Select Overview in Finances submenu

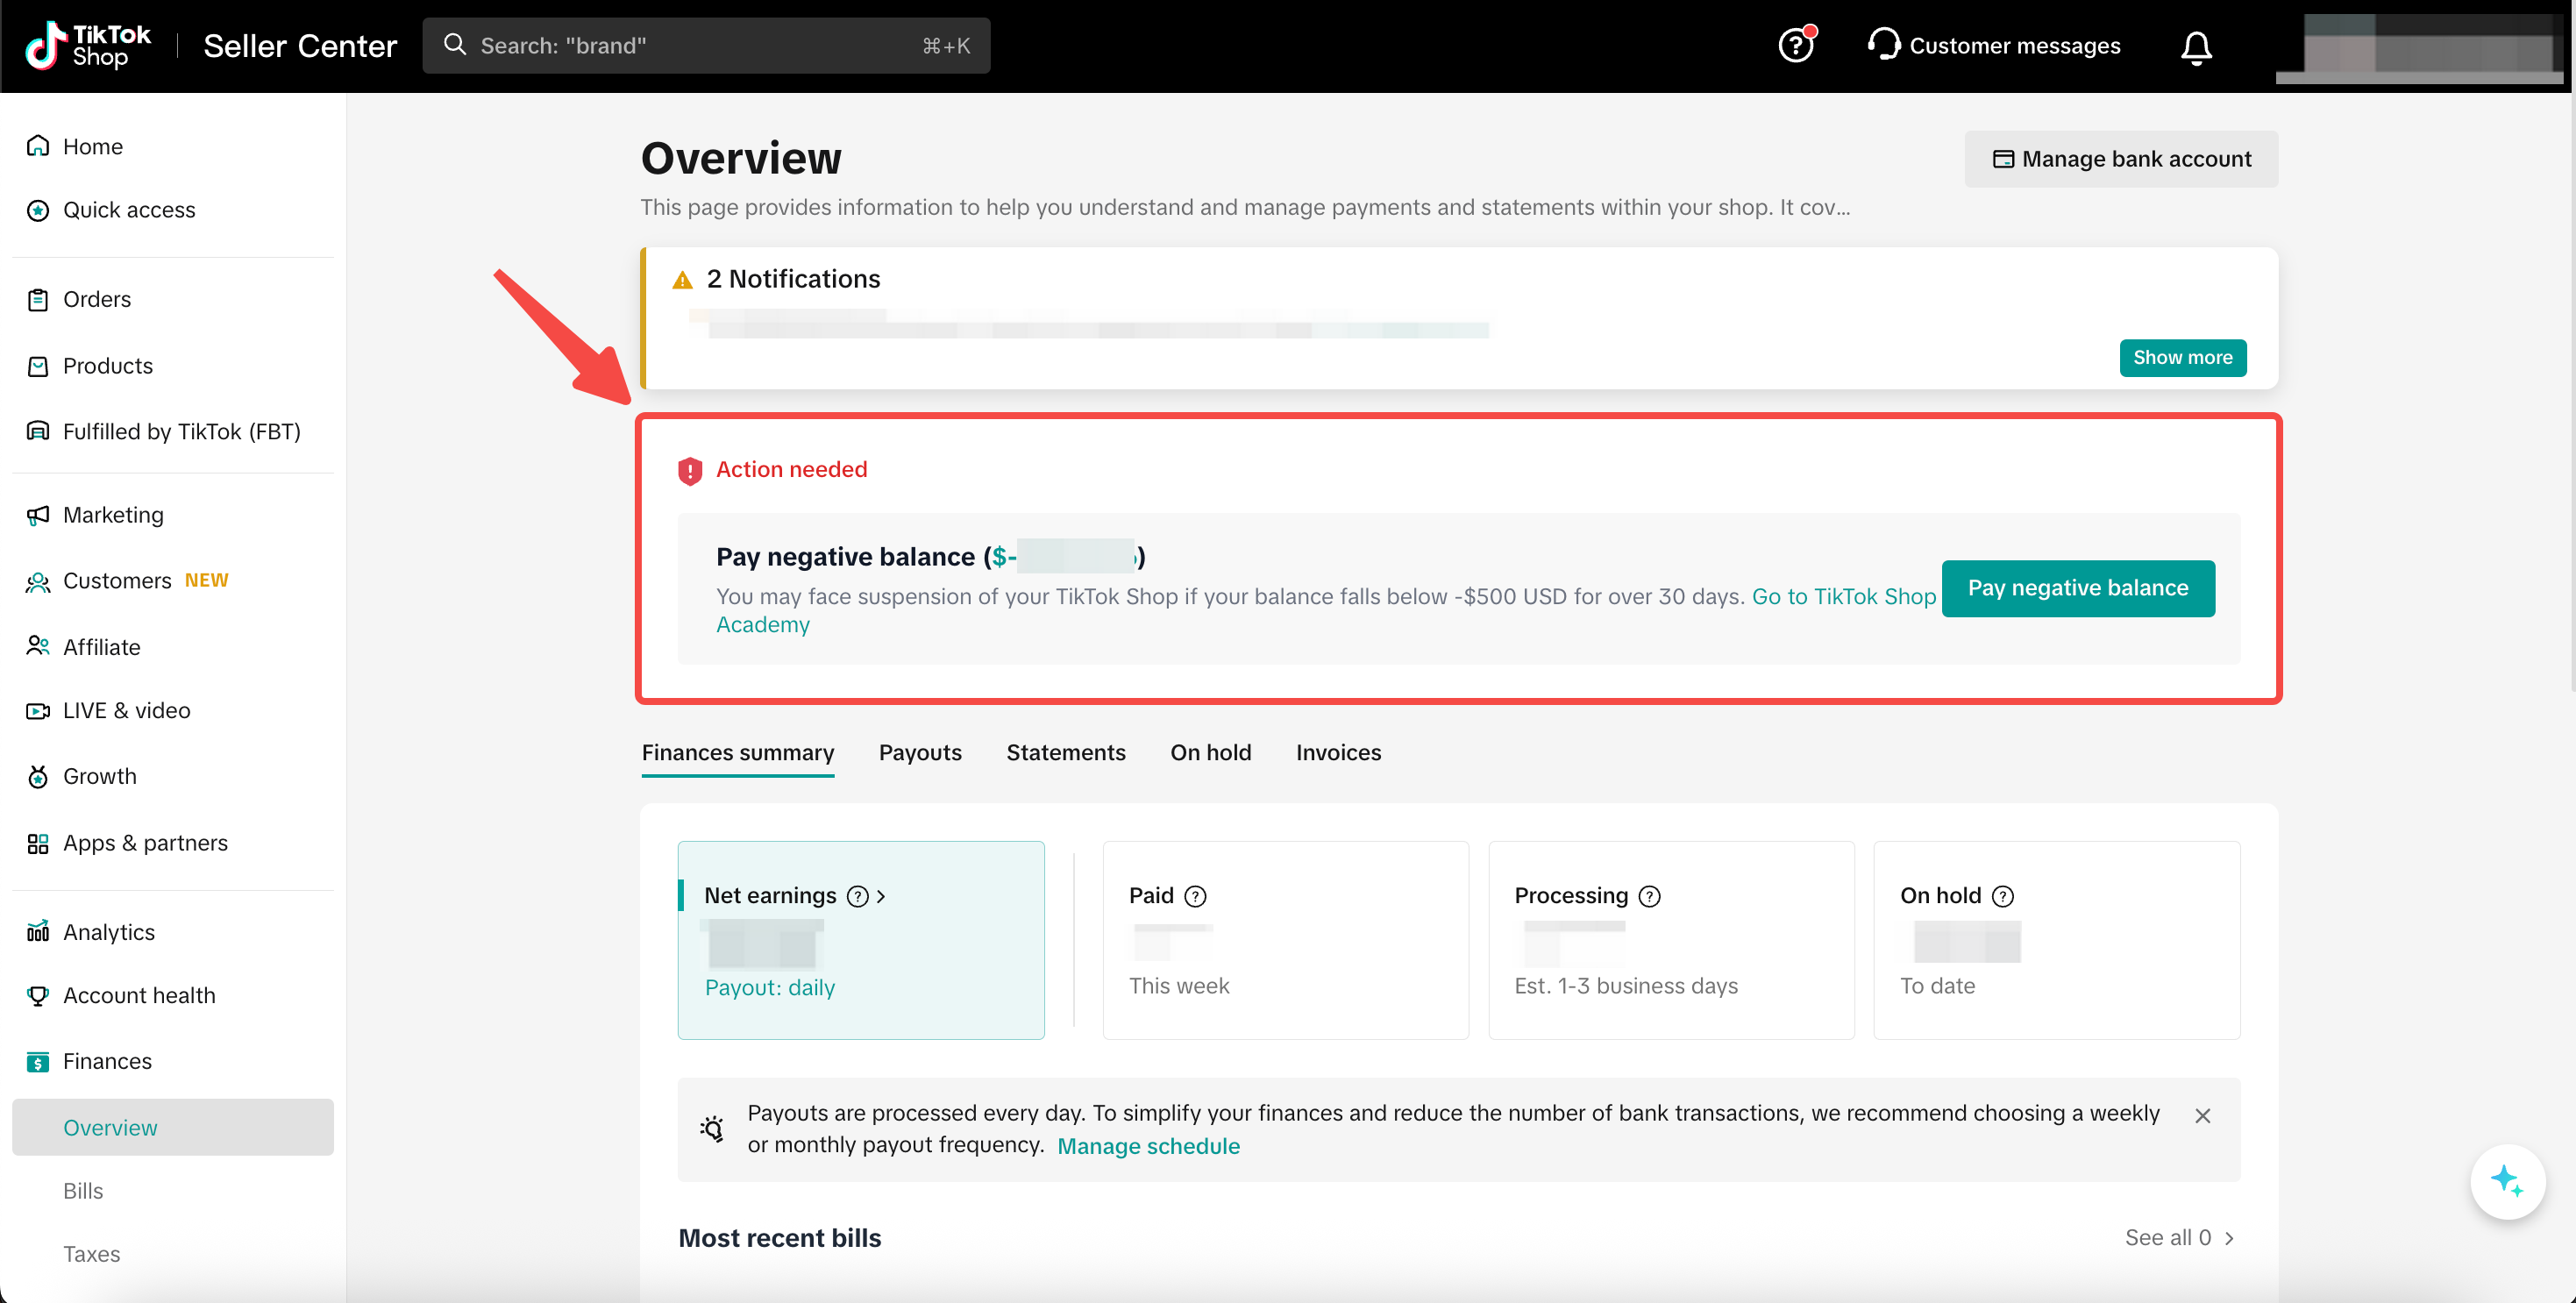[x=172, y=1127]
